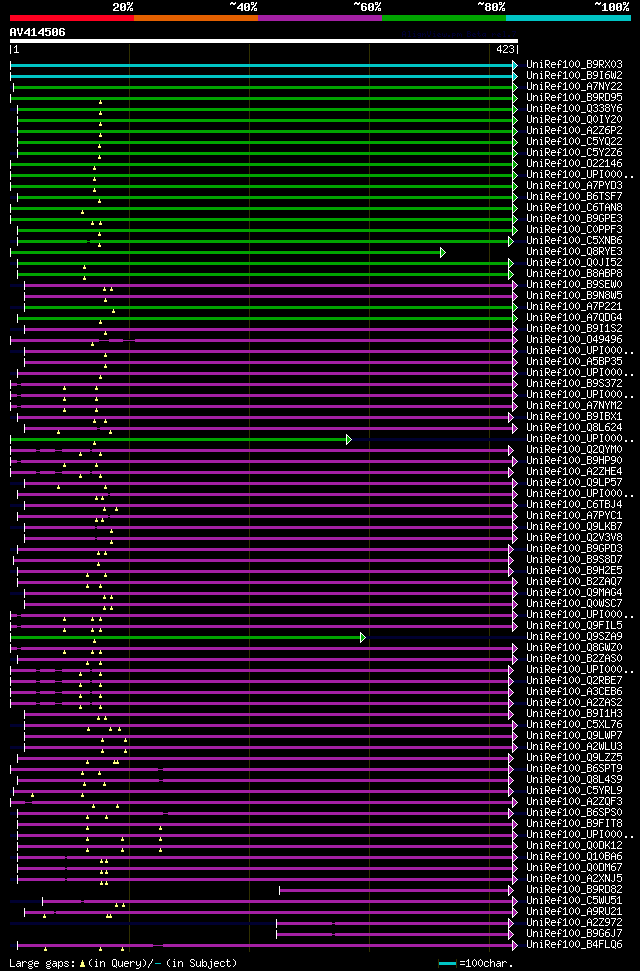Select UniRef100_B9HP90 label
This screenshot has height=971, width=640.
tap(574, 461)
